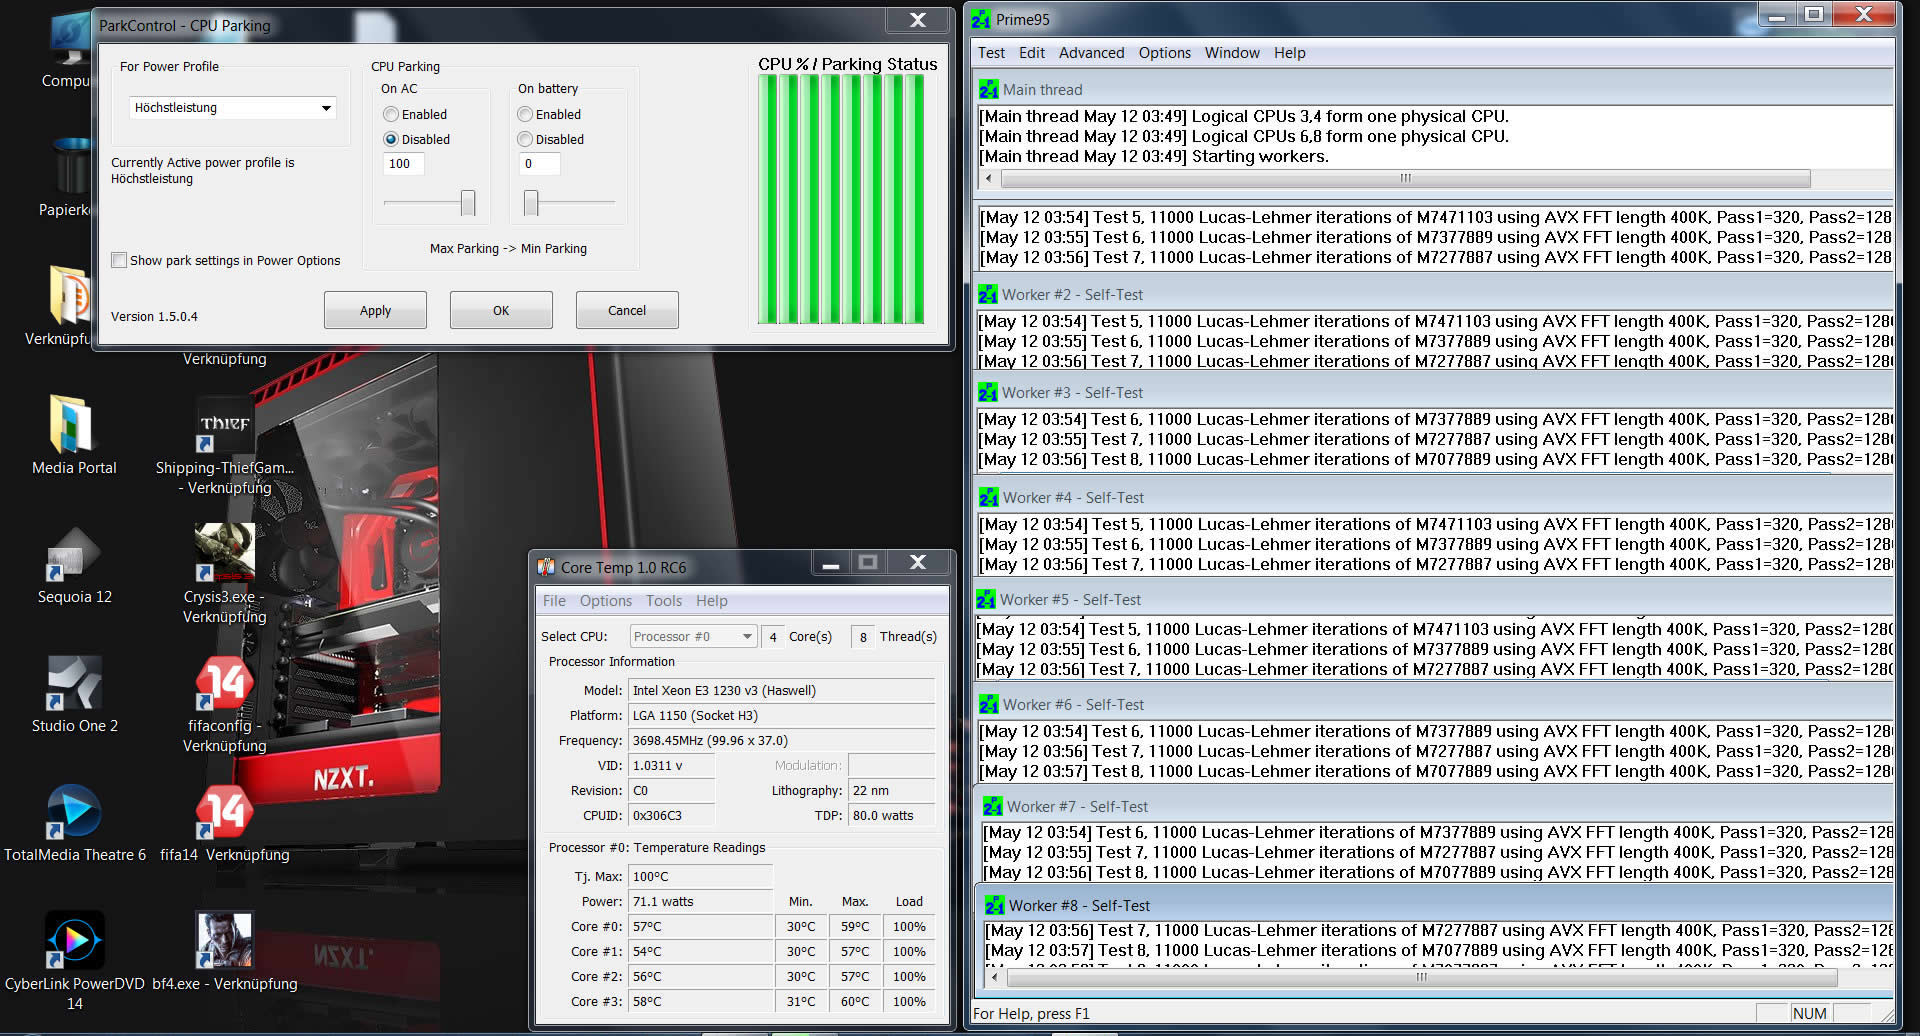Open the Prime95 Edit menu
The width and height of the screenshot is (1920, 1036).
click(1032, 53)
